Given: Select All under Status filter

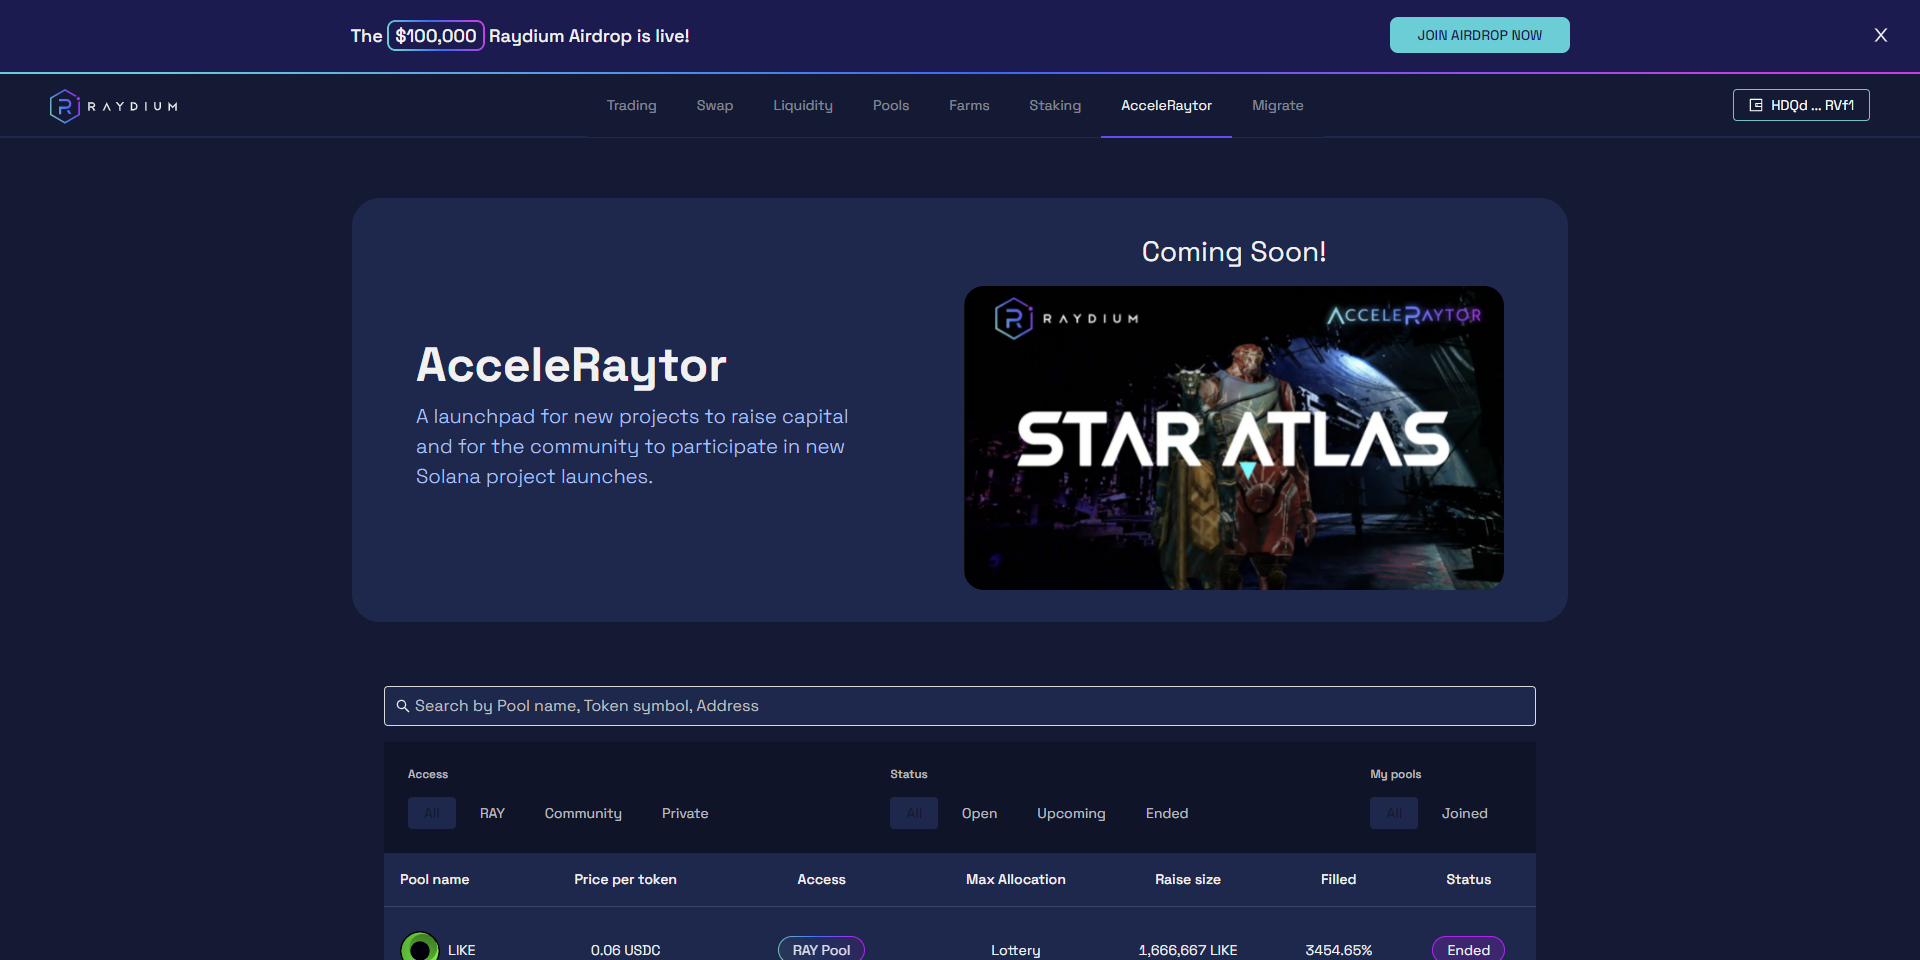Looking at the screenshot, I should 914,813.
